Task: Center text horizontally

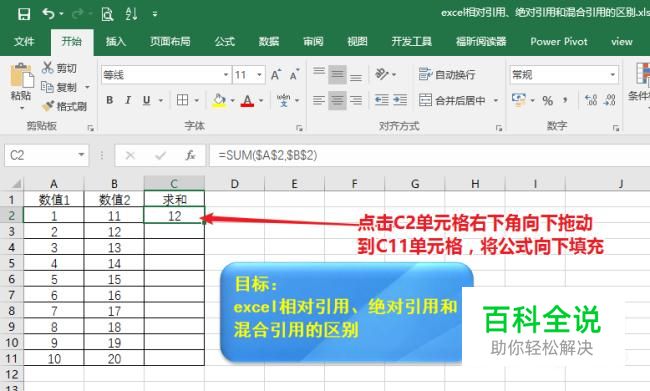Action: click(x=337, y=100)
